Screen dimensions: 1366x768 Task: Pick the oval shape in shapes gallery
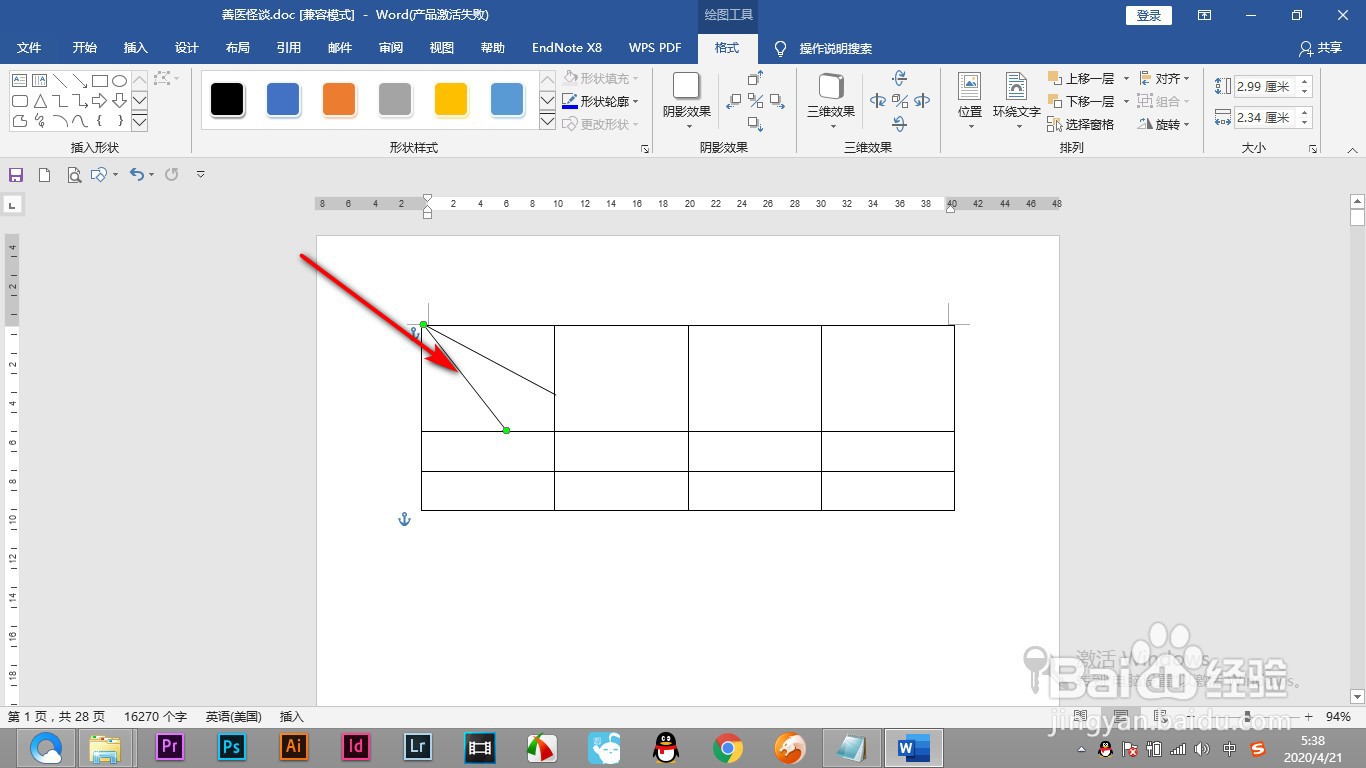119,81
